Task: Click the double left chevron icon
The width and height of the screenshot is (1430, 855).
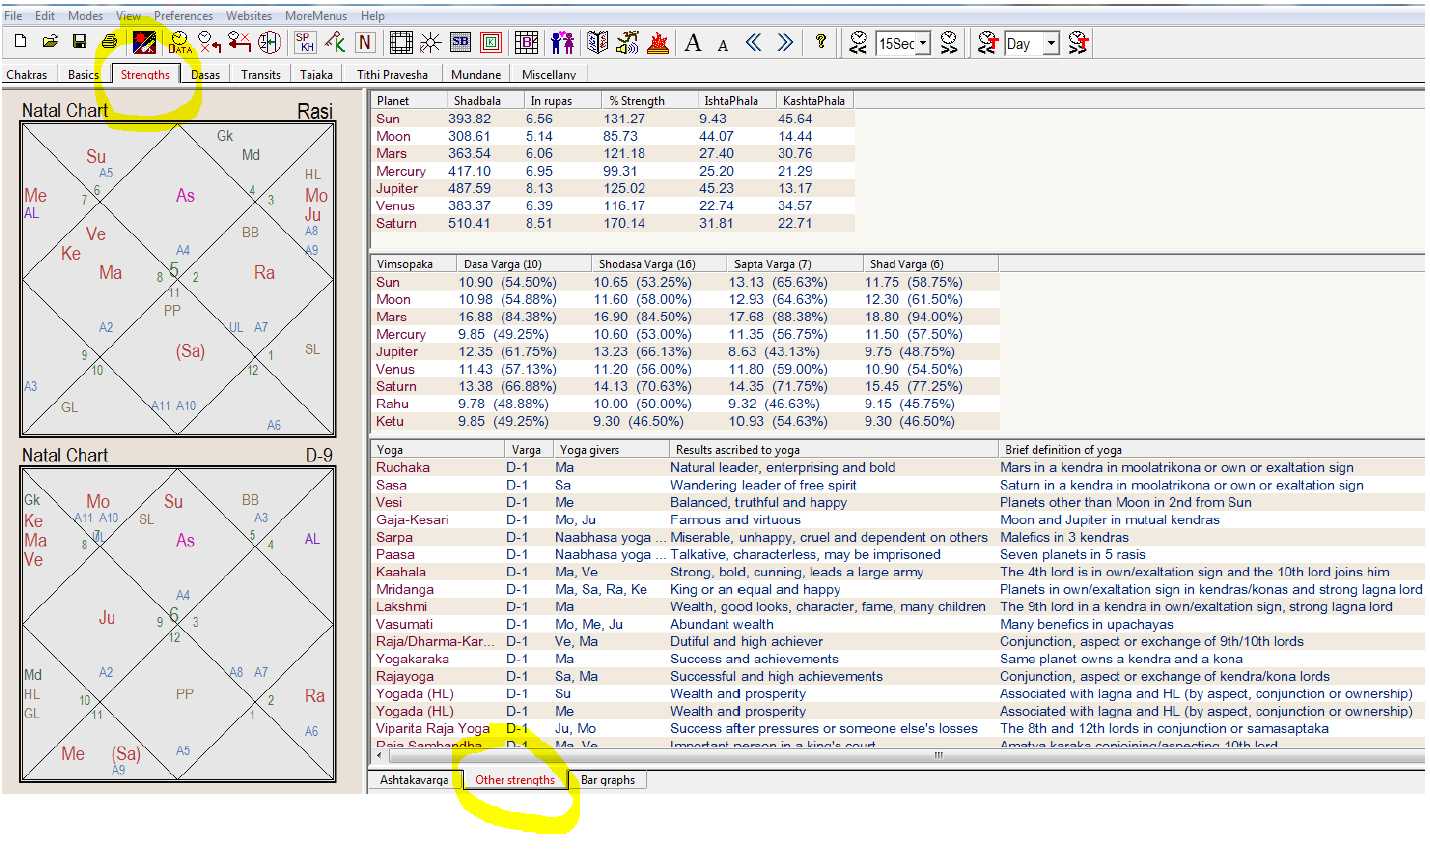Action: (753, 42)
